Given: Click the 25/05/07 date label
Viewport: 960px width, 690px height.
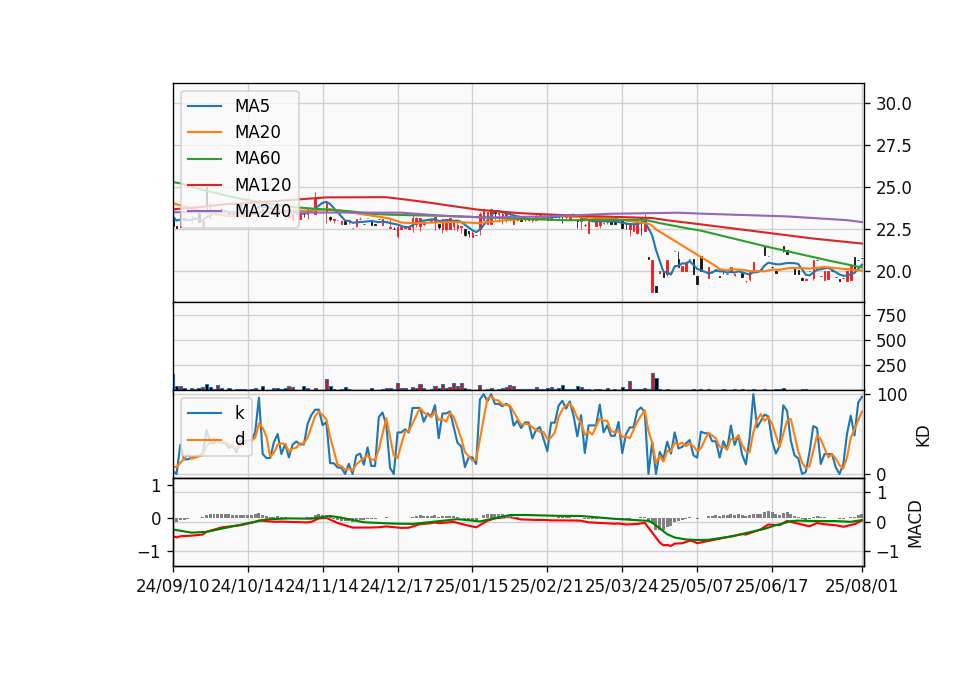Looking at the screenshot, I should tap(697, 586).
